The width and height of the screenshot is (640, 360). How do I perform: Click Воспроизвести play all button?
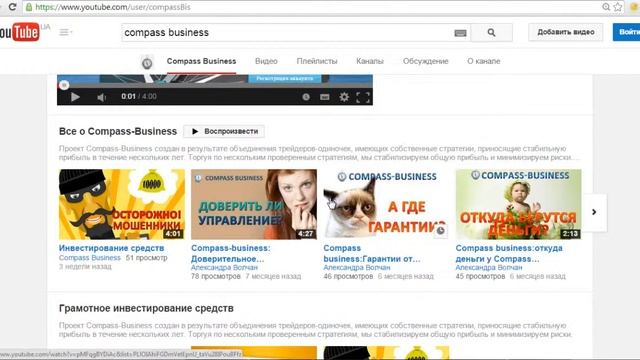tap(224, 131)
